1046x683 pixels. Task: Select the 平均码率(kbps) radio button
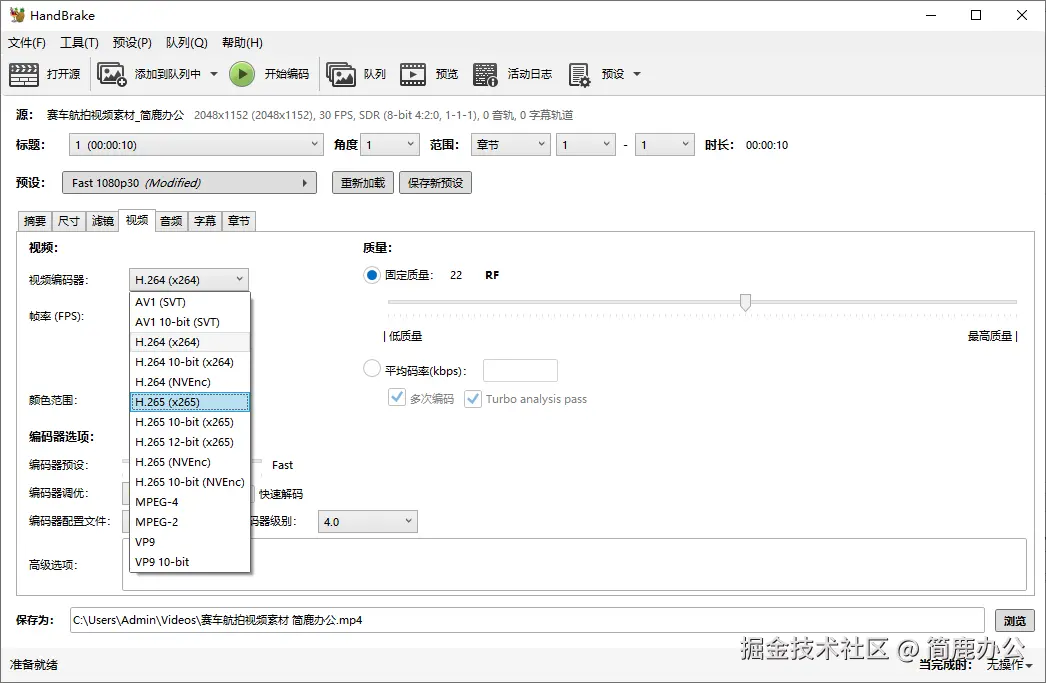click(372, 368)
